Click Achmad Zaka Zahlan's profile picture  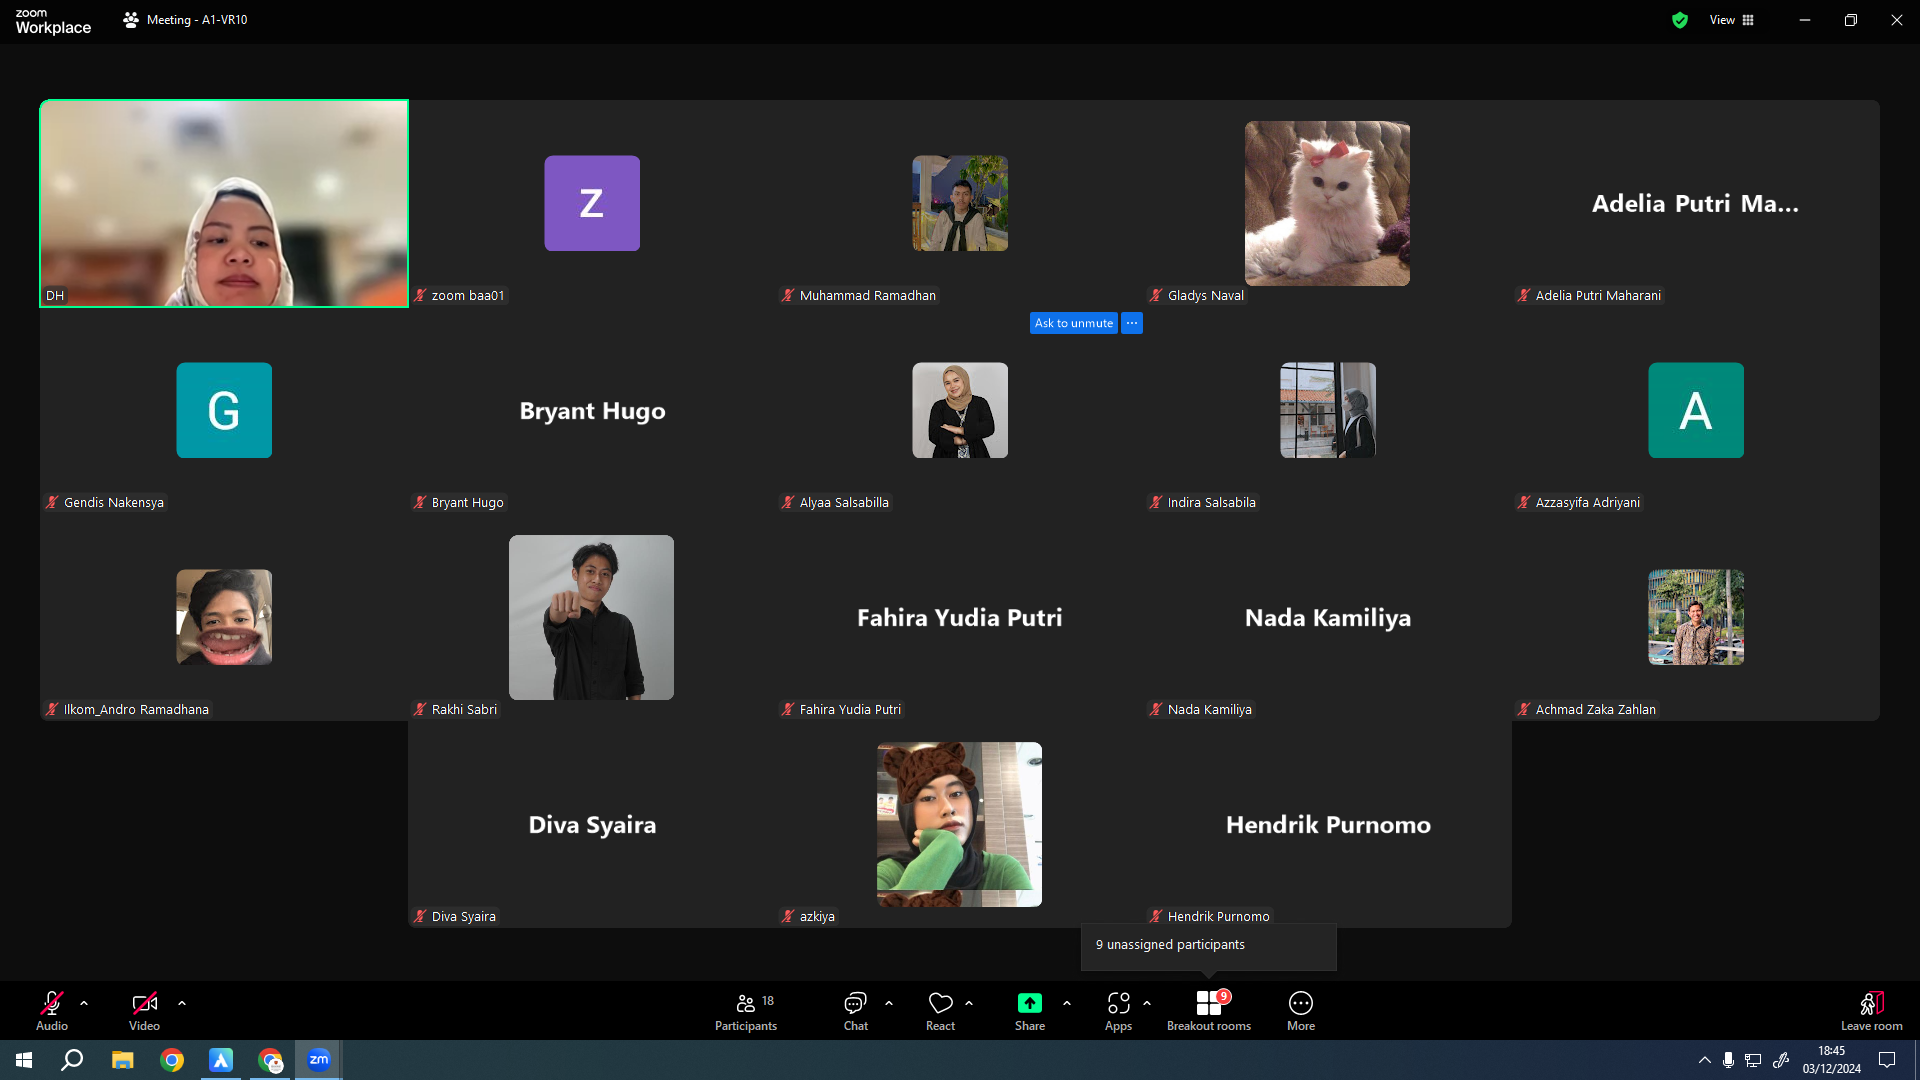[x=1696, y=617]
